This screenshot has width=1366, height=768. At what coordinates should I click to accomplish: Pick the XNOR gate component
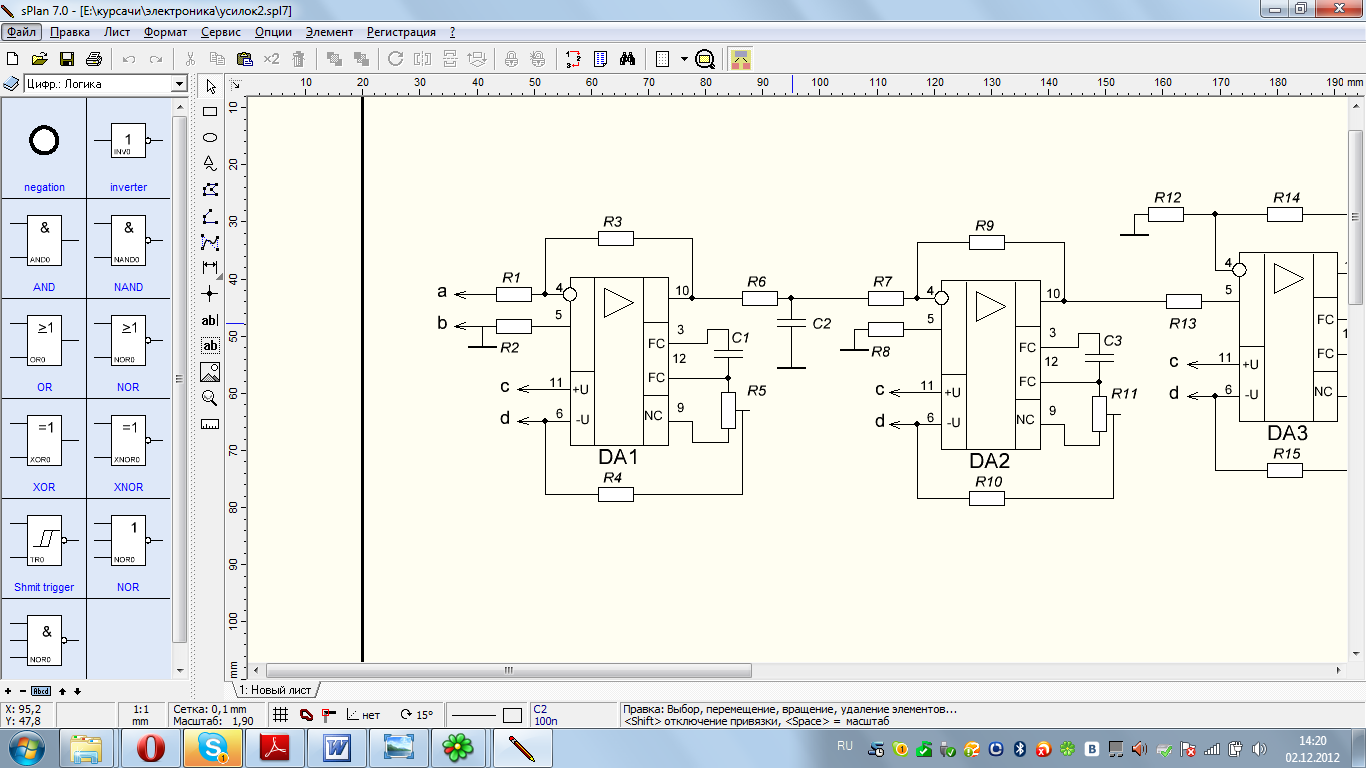[x=128, y=448]
